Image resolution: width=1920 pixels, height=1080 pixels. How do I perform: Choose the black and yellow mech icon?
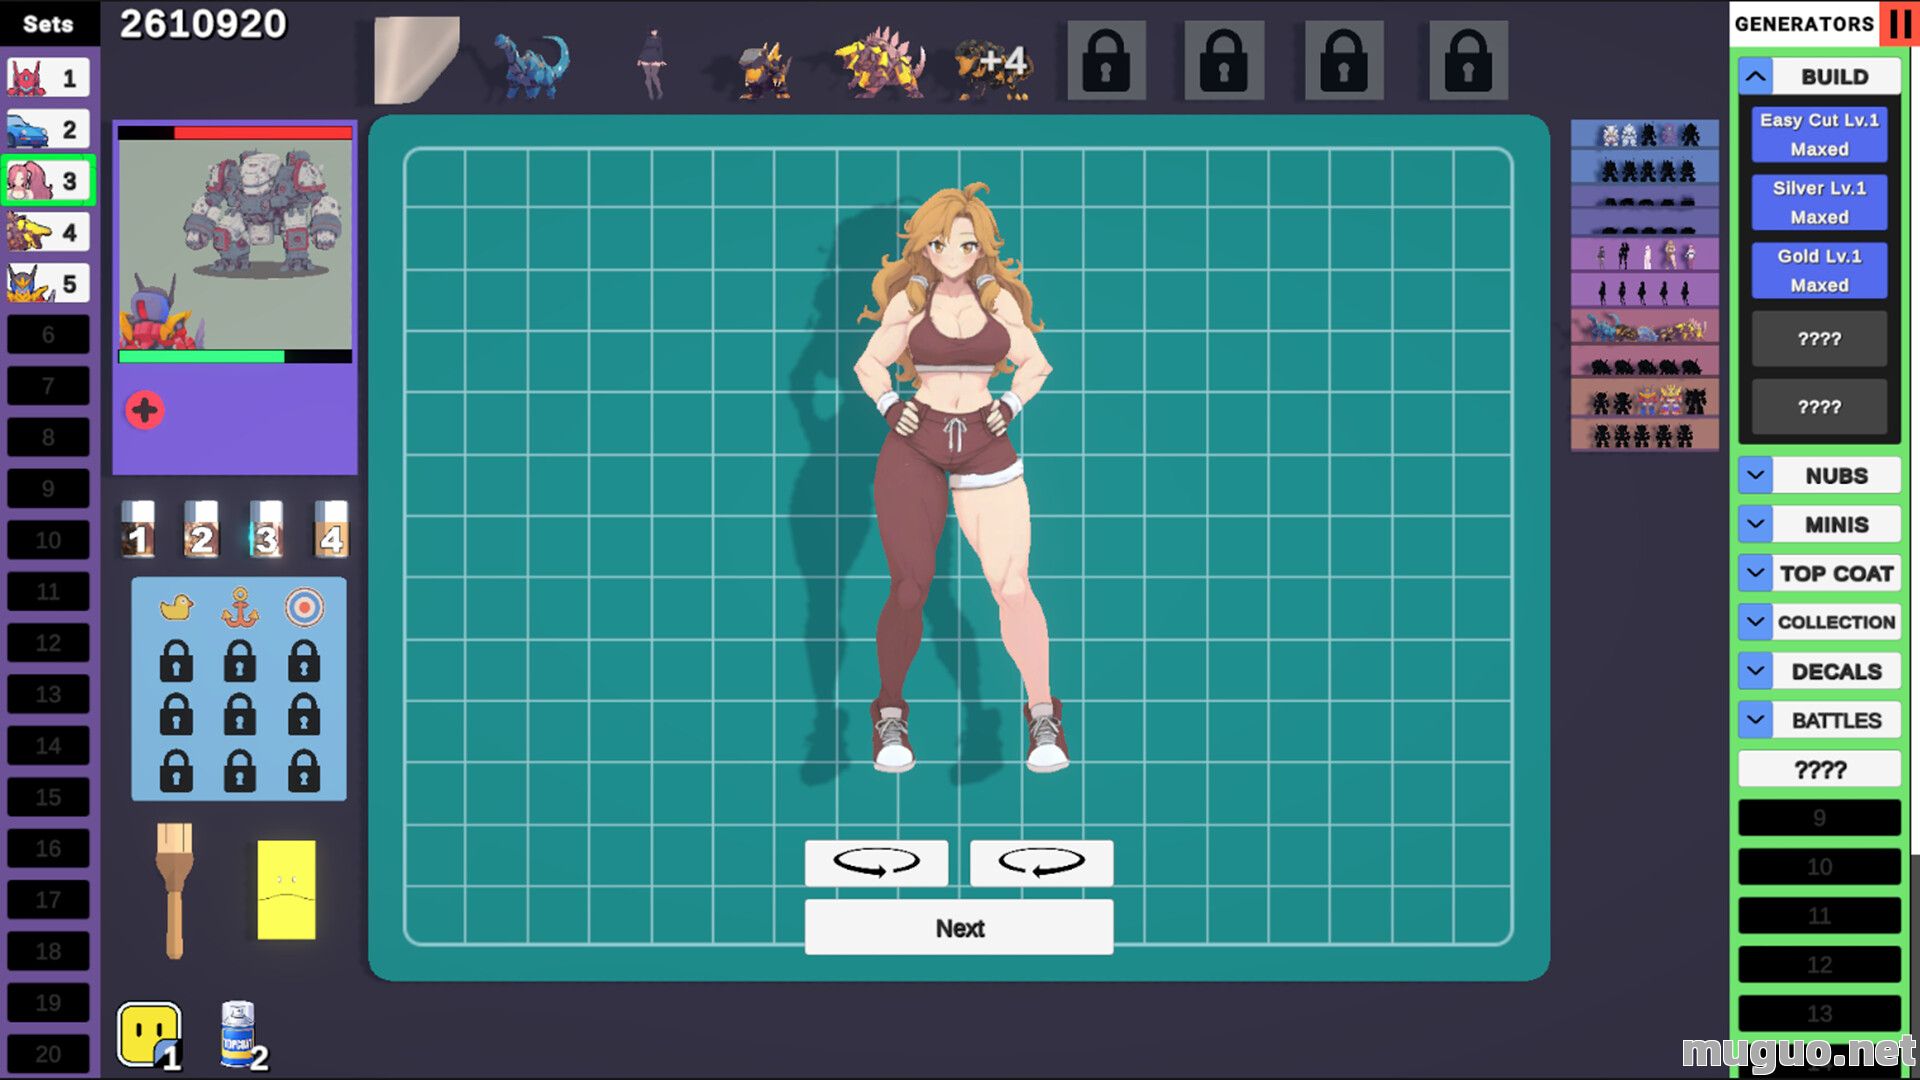click(x=764, y=68)
